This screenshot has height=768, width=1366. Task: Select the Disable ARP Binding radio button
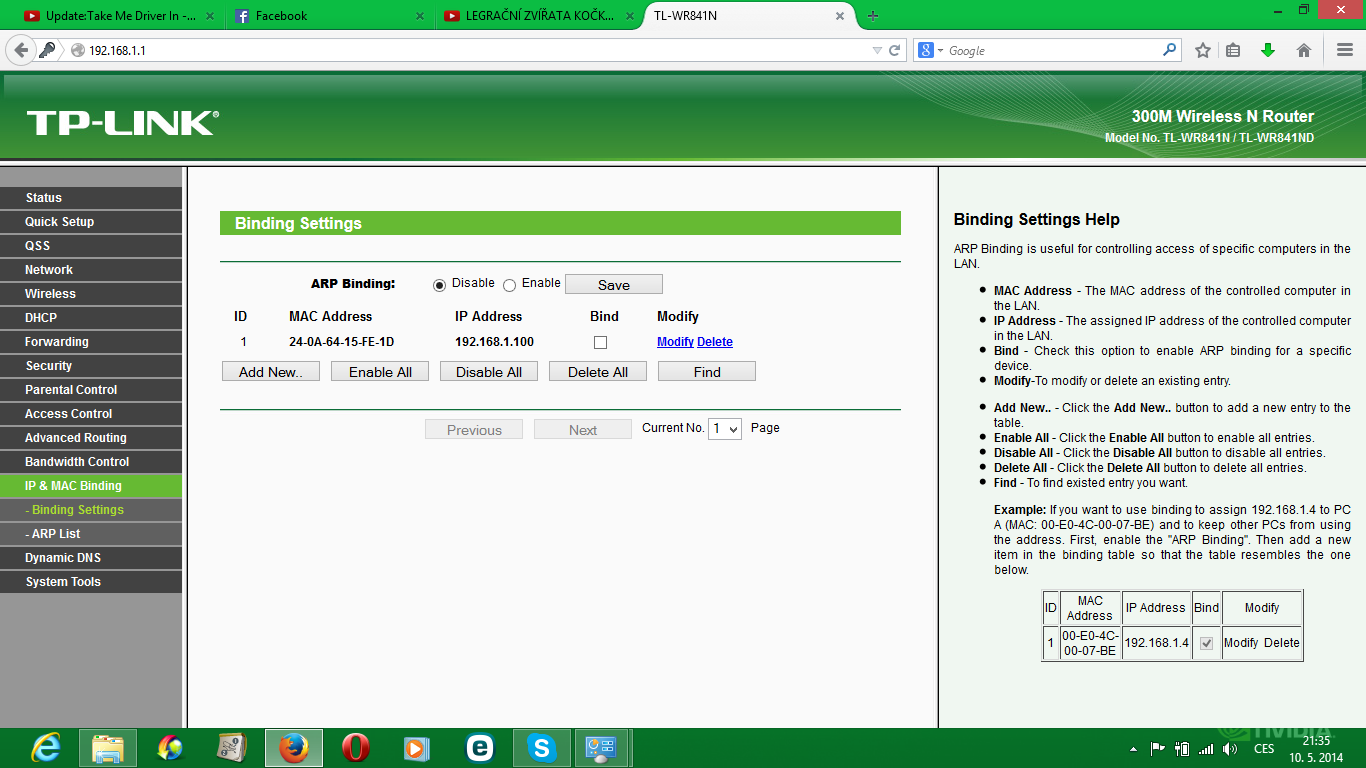pyautogui.click(x=439, y=285)
